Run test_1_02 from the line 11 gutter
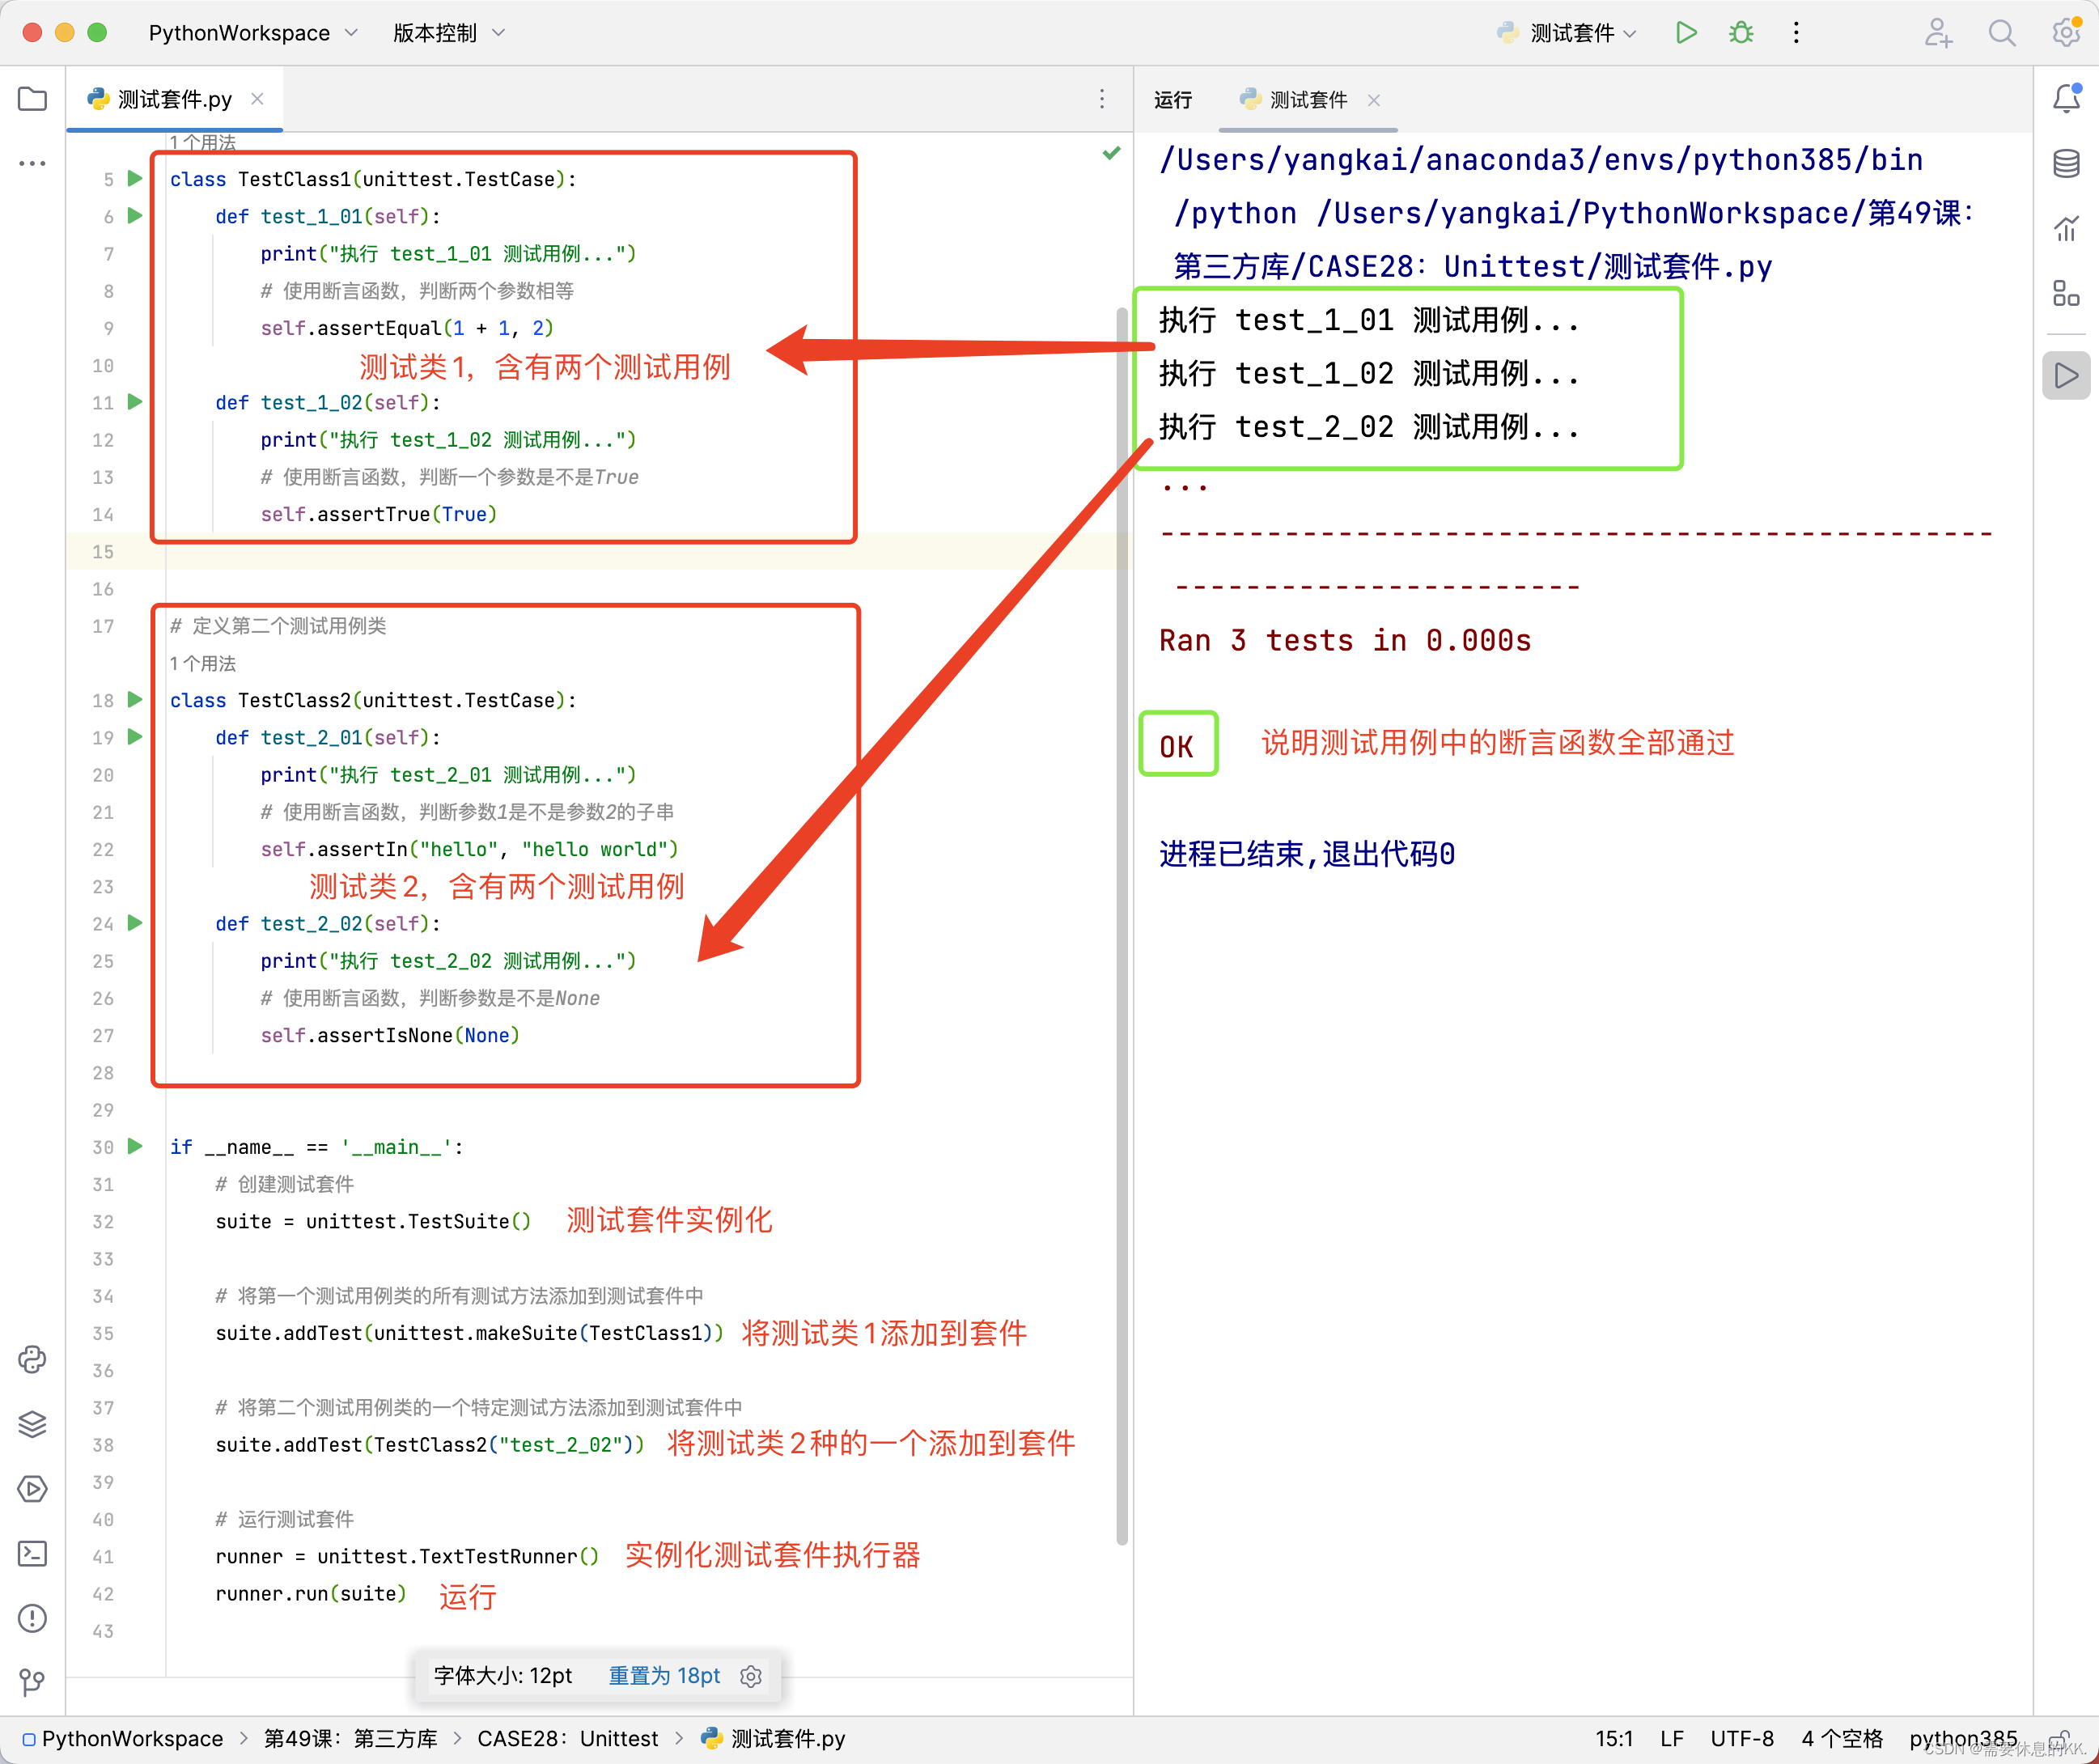 pos(135,402)
